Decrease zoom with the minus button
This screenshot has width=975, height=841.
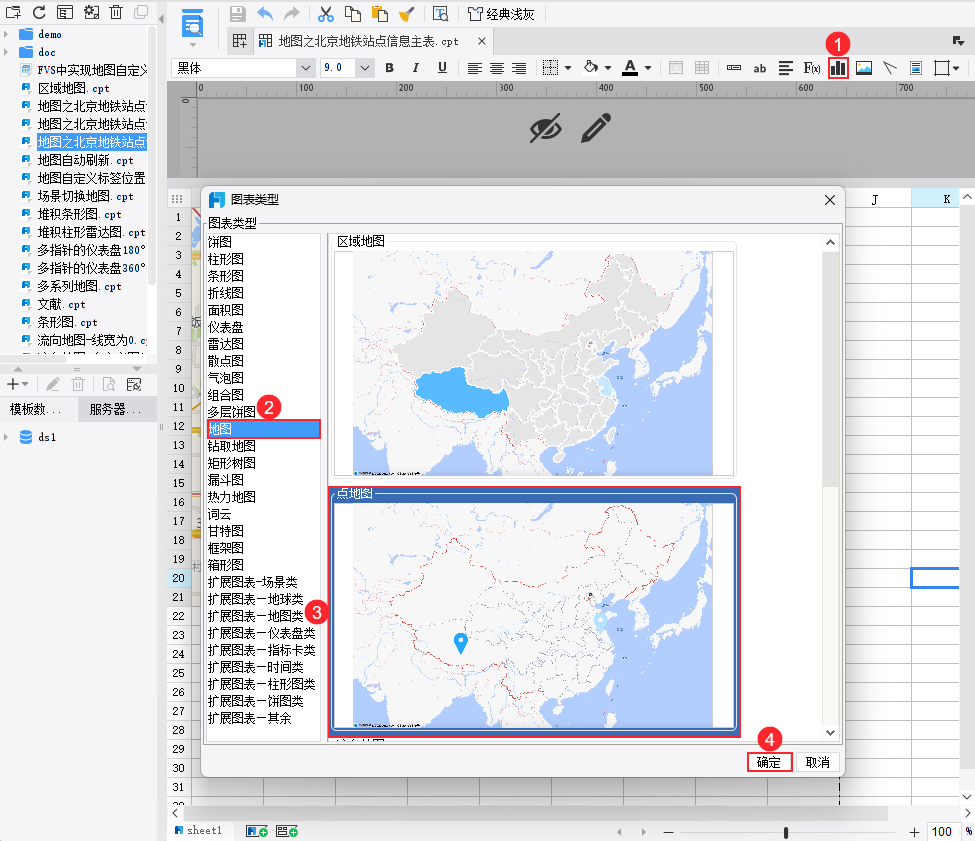tap(668, 832)
